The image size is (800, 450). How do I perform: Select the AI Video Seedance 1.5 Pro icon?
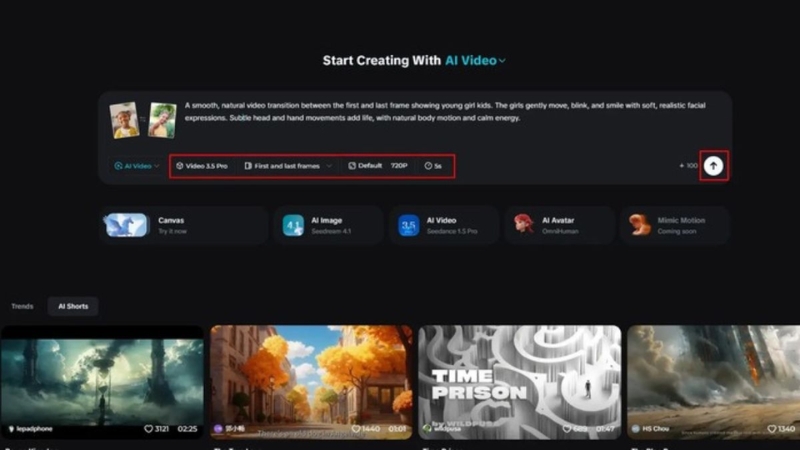click(409, 226)
